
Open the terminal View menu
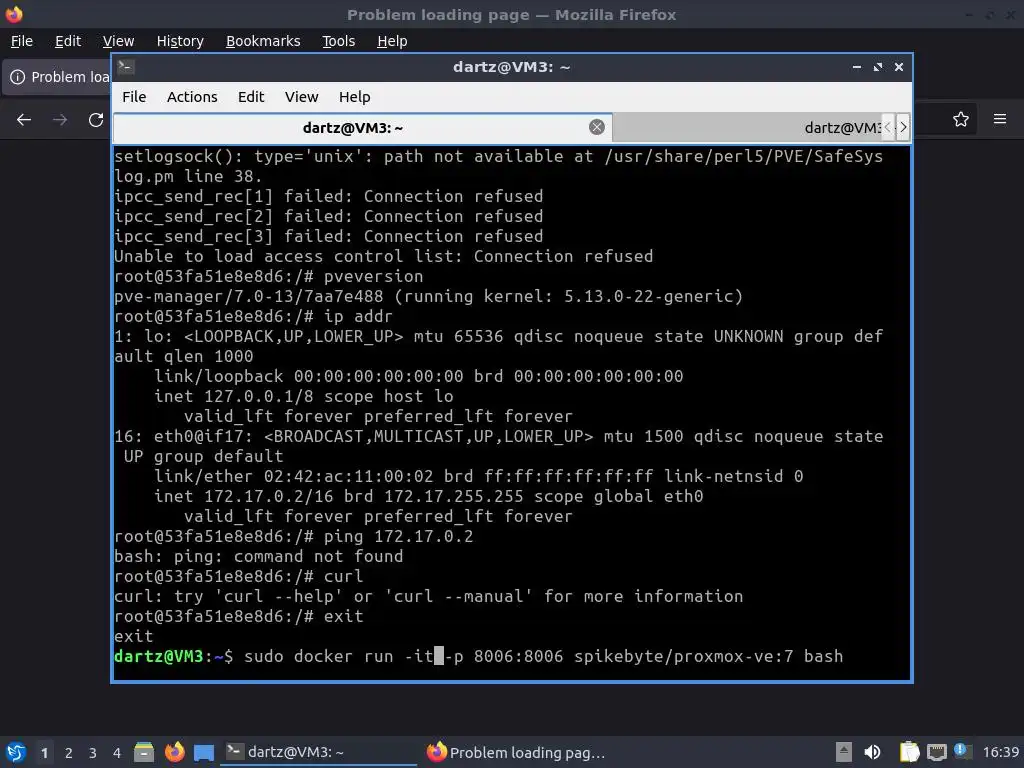[x=301, y=97]
